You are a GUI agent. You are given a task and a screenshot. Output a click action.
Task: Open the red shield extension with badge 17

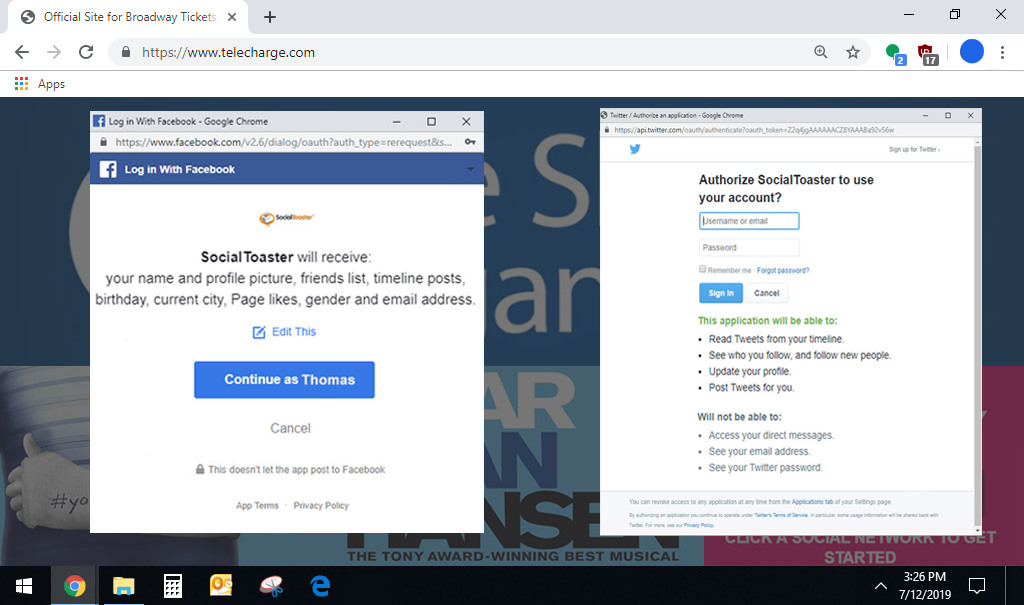pyautogui.click(x=927, y=54)
